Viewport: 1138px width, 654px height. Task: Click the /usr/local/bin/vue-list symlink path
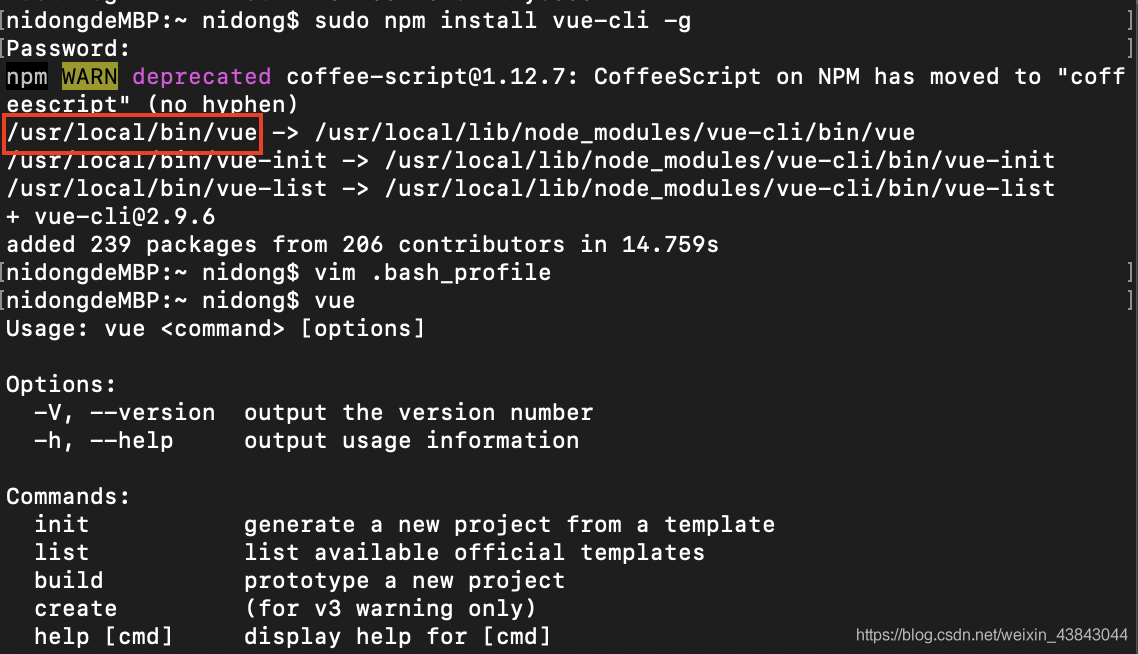[x=167, y=189]
